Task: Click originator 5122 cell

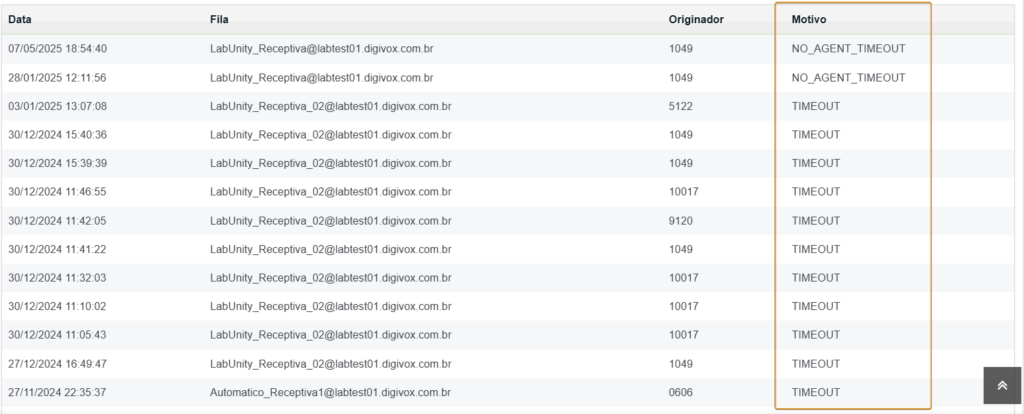Action: [680, 106]
